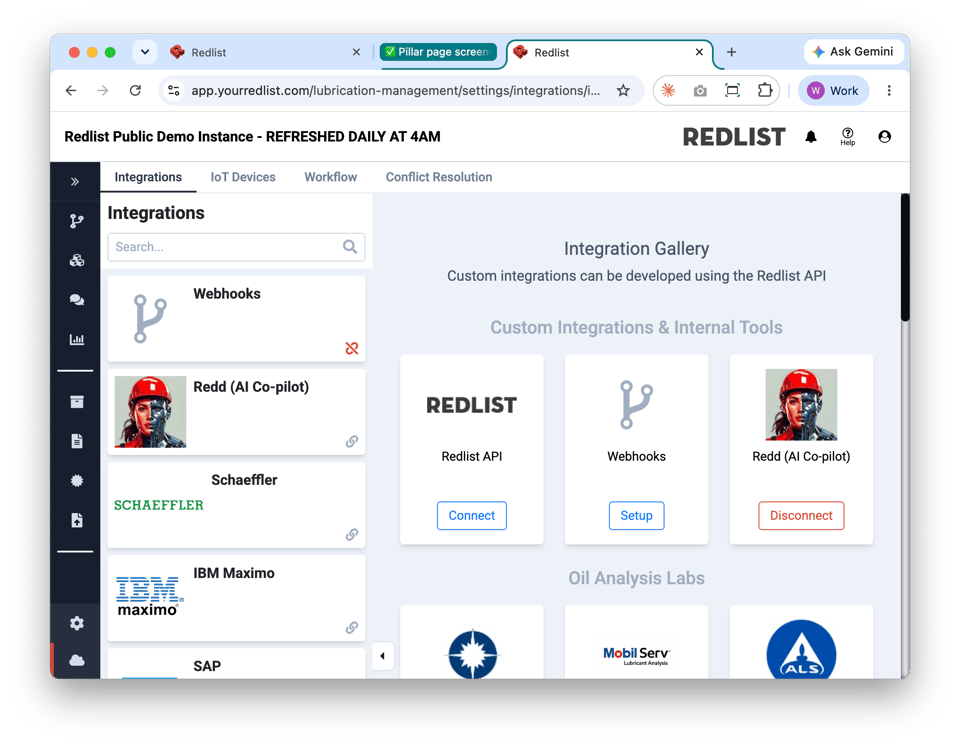This screenshot has width=960, height=745.
Task: Expand the sidebar with double chevron
Action: [x=75, y=181]
